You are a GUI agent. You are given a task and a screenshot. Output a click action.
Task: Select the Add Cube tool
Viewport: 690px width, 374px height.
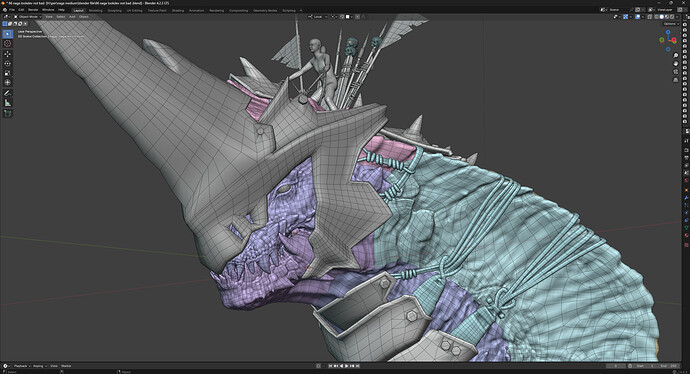(x=7, y=113)
